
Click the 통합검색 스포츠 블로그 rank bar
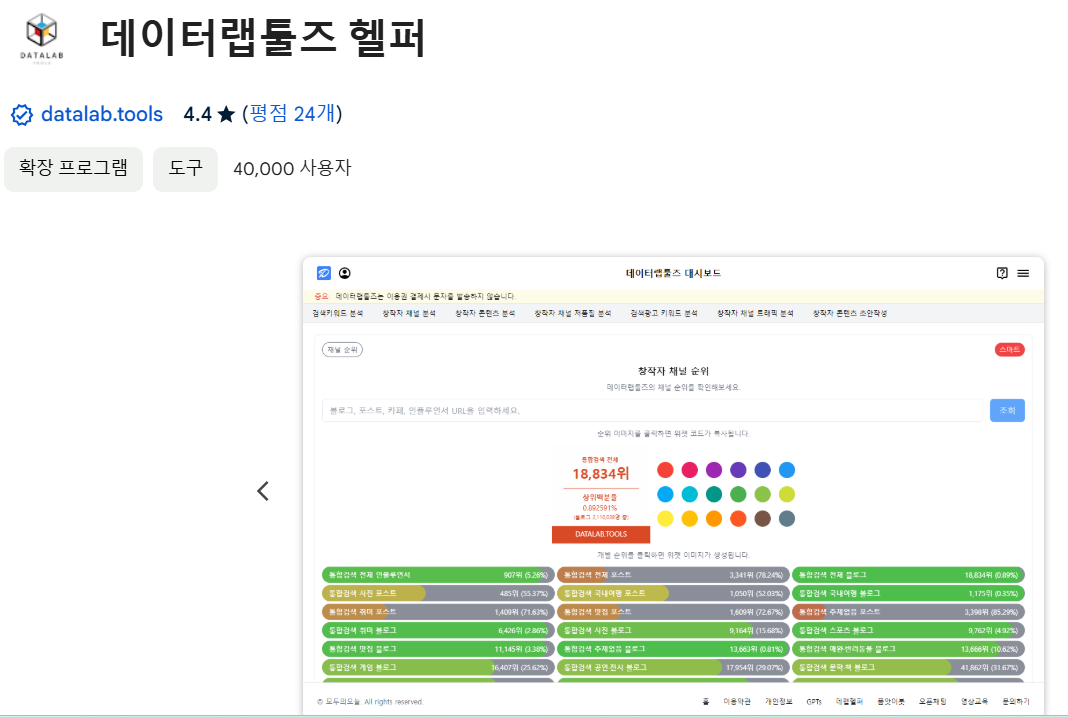pos(909,631)
